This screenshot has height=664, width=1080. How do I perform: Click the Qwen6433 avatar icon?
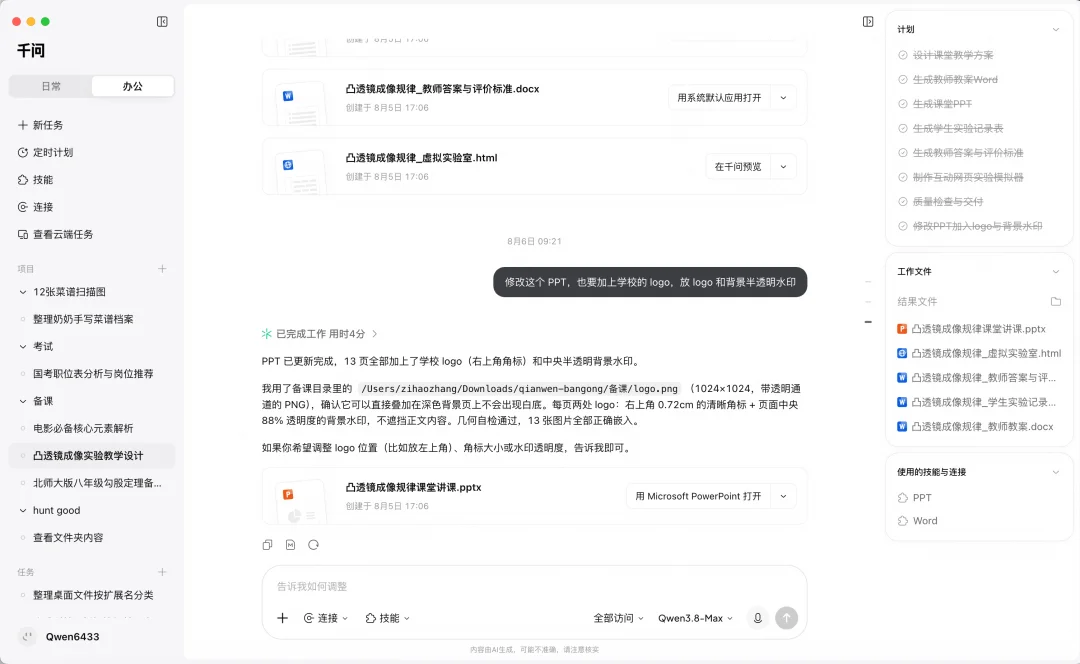click(27, 636)
